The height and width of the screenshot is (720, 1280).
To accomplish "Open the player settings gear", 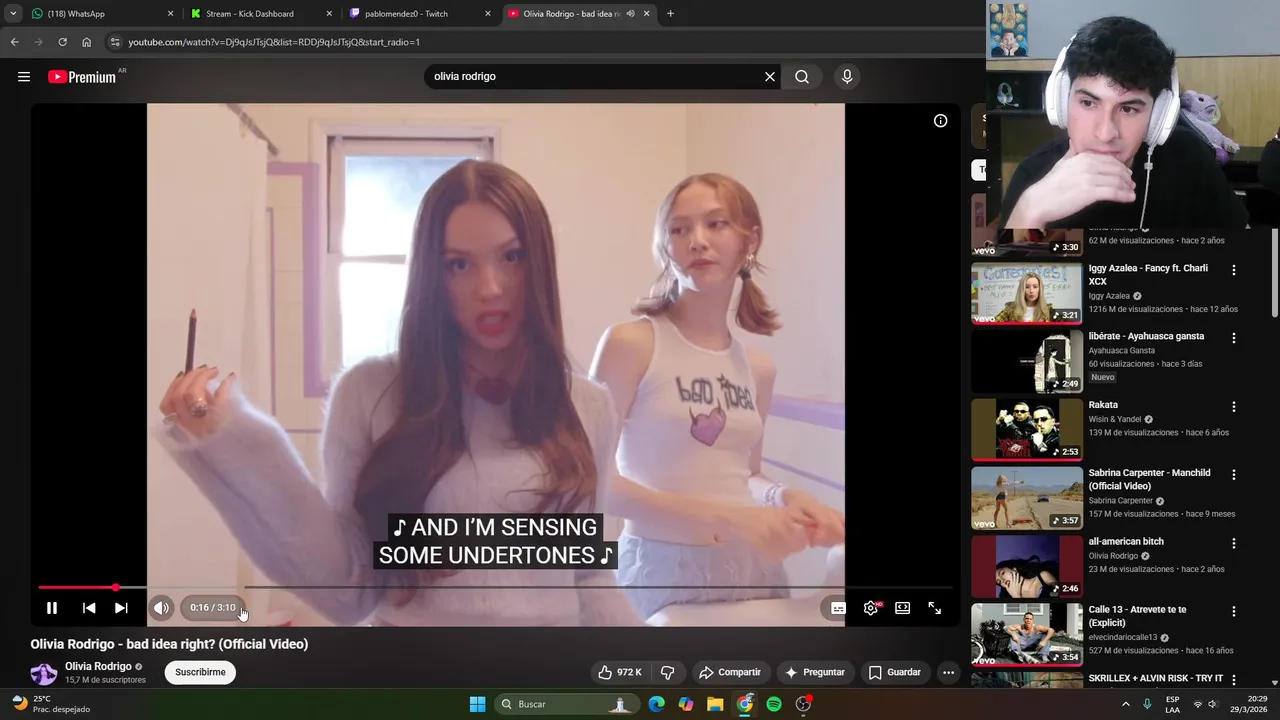I will click(x=871, y=608).
